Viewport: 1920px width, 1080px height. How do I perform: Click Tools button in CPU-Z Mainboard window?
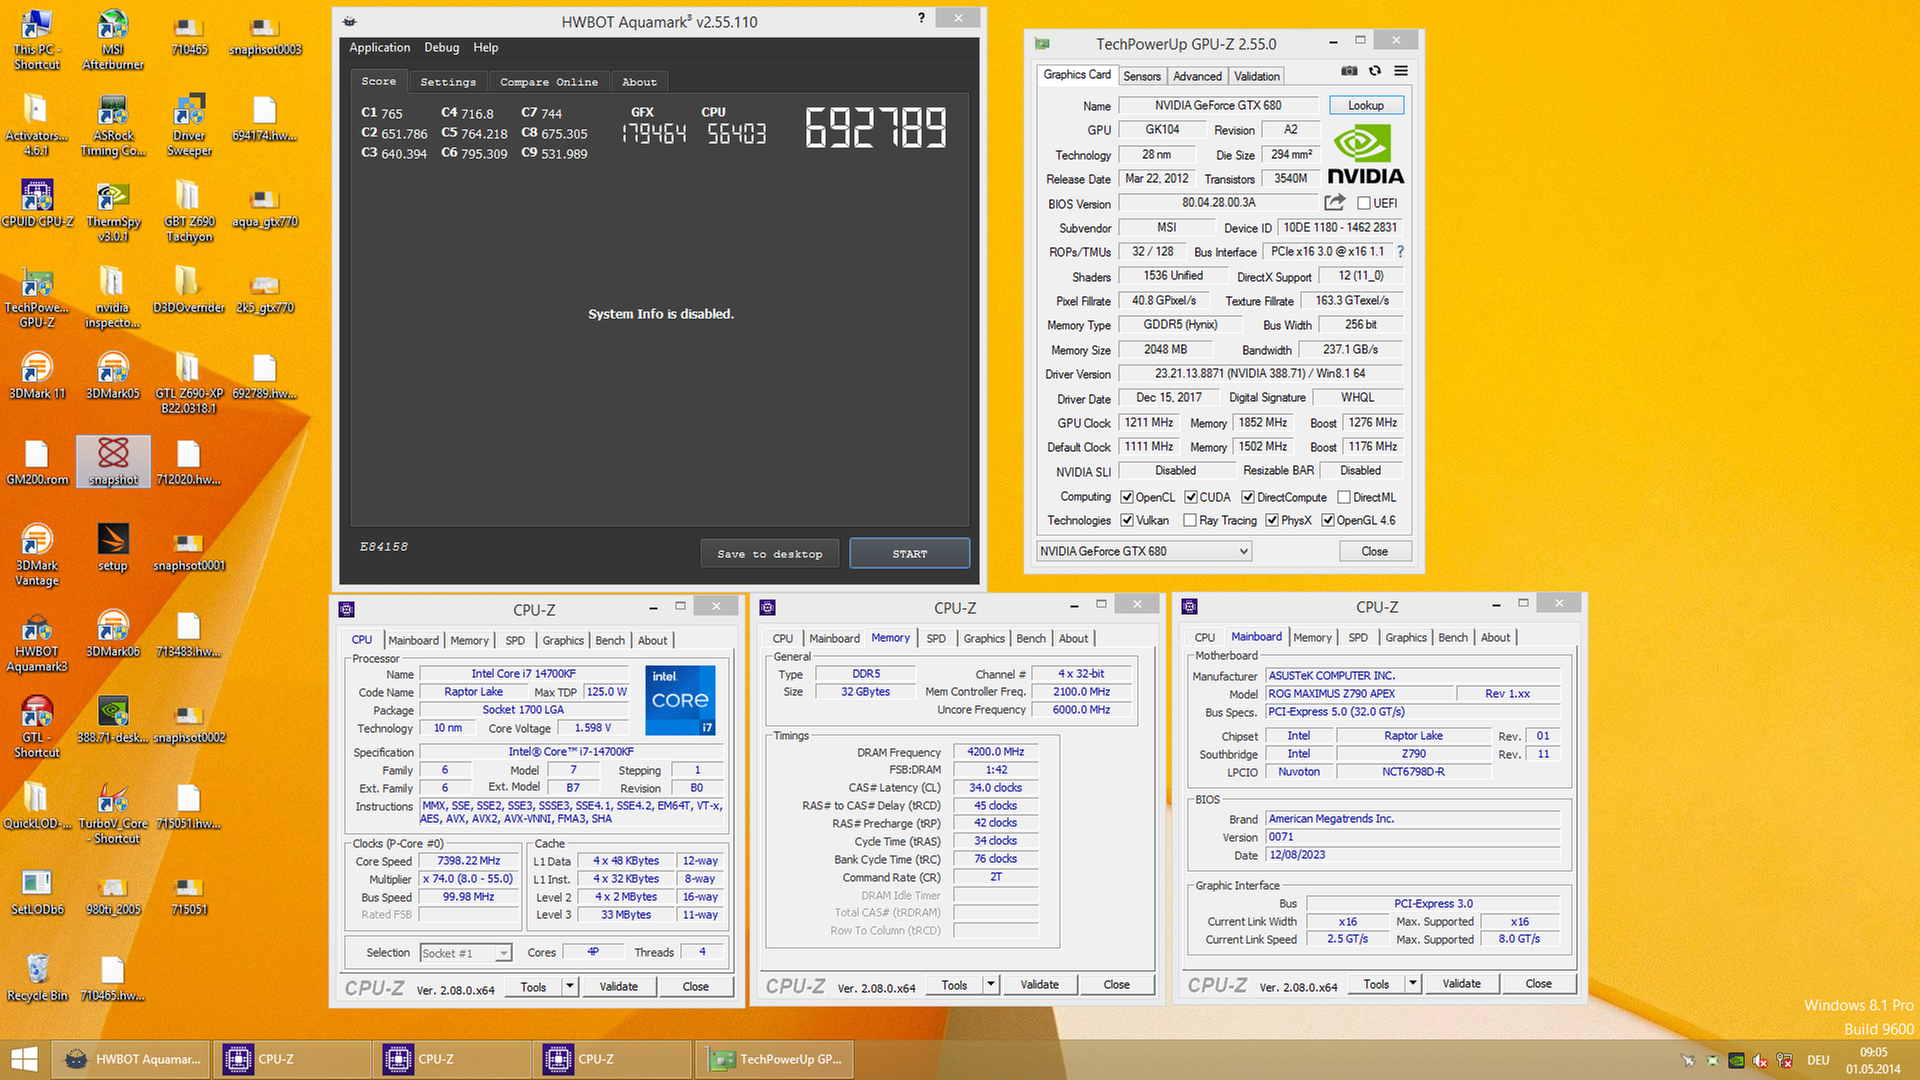coord(1376,983)
